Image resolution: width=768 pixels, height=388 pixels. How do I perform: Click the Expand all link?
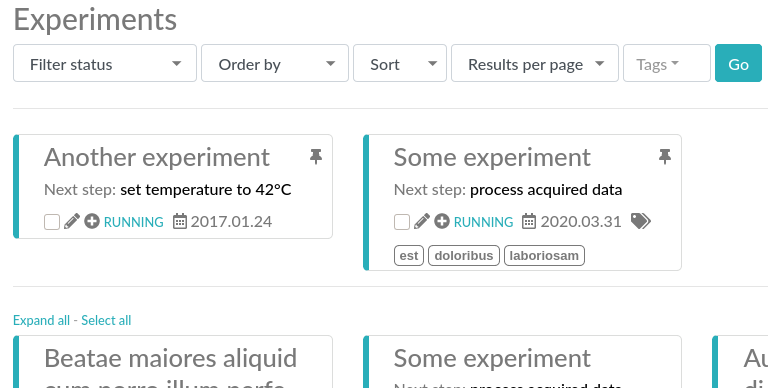click(x=42, y=320)
